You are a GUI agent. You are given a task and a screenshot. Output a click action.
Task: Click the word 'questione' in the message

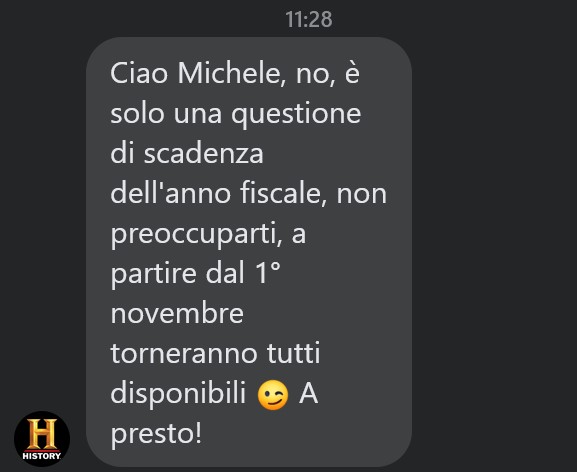click(296, 114)
